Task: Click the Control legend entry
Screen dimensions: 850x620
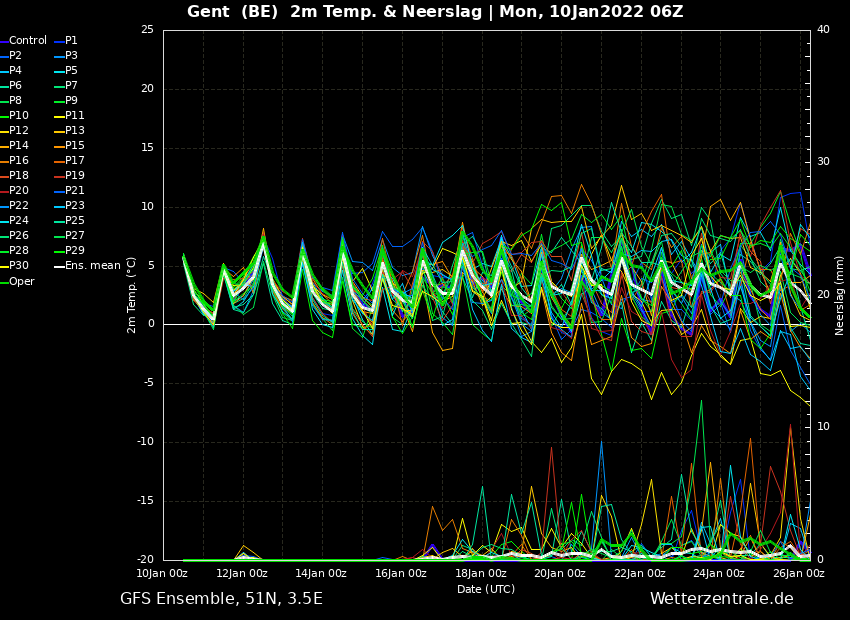Action: coord(23,41)
